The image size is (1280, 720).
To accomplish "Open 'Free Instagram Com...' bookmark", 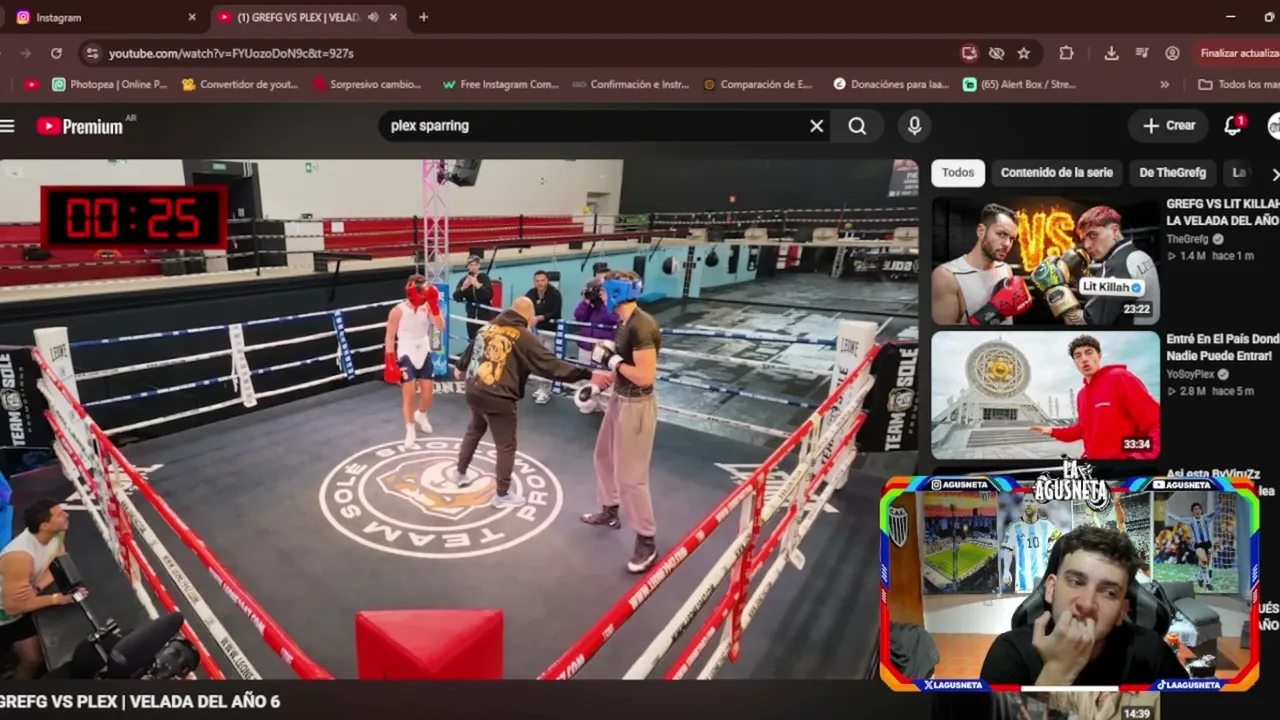I will tap(500, 85).
